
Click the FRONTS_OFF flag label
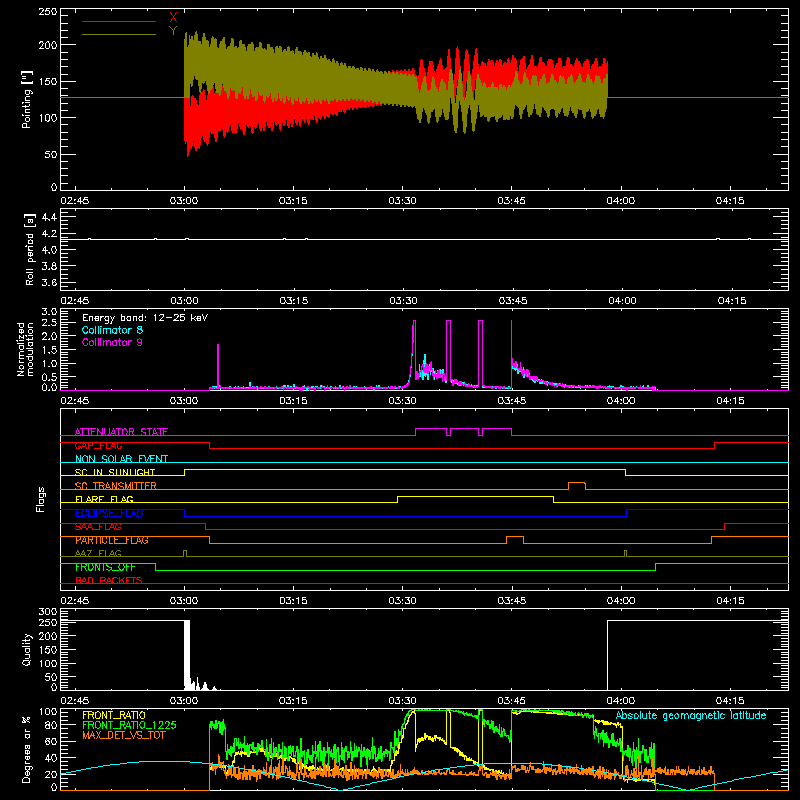pyautogui.click(x=105, y=567)
